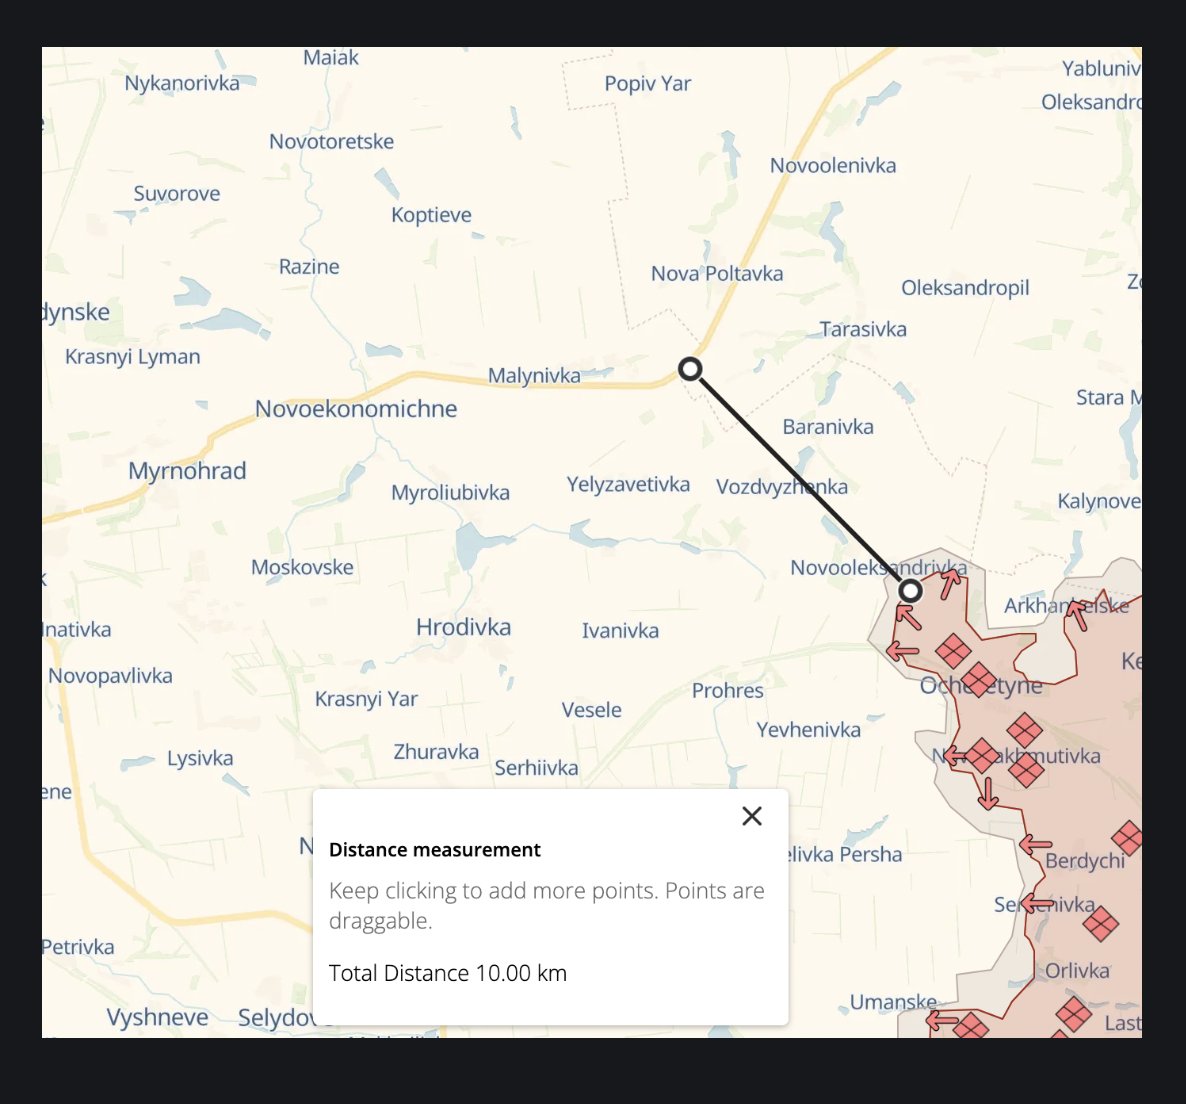This screenshot has width=1186, height=1104.
Task: Click the Zhuravka label
Action: [x=436, y=752]
